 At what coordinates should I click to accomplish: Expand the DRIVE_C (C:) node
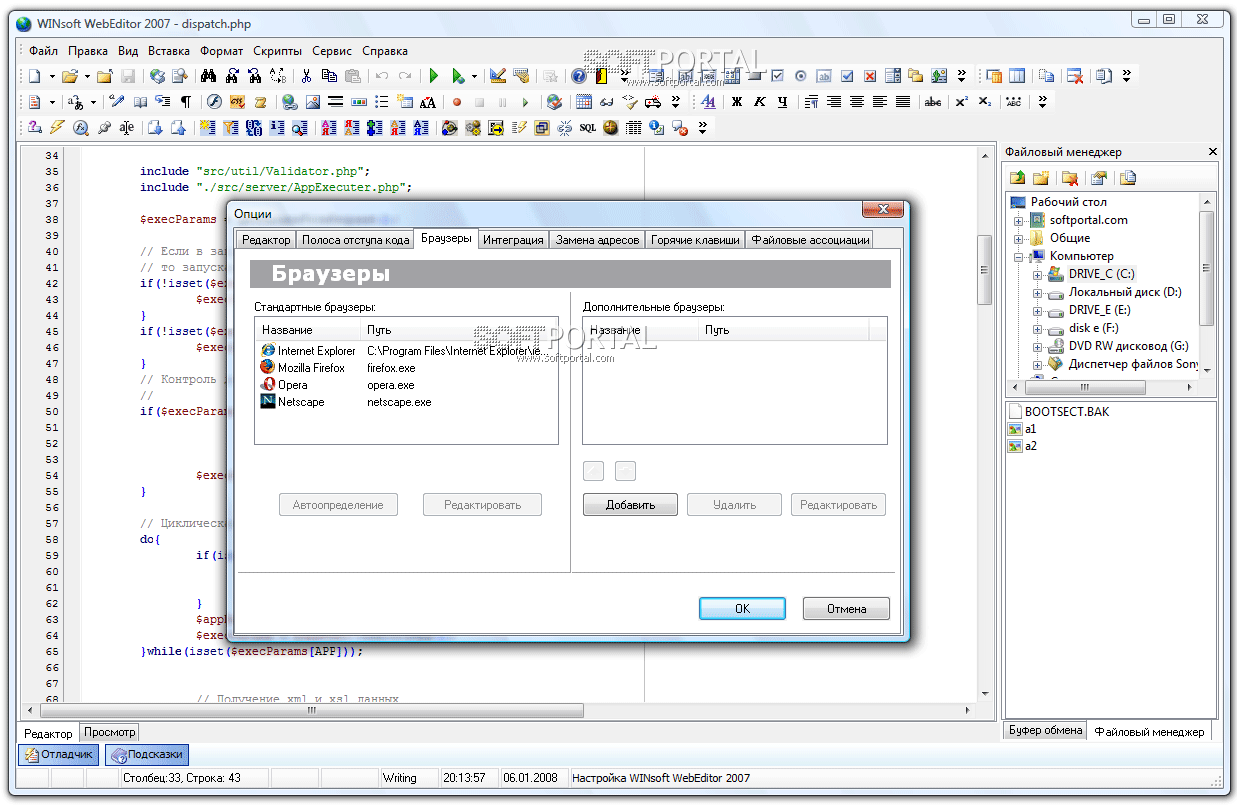pyautogui.click(x=1037, y=274)
